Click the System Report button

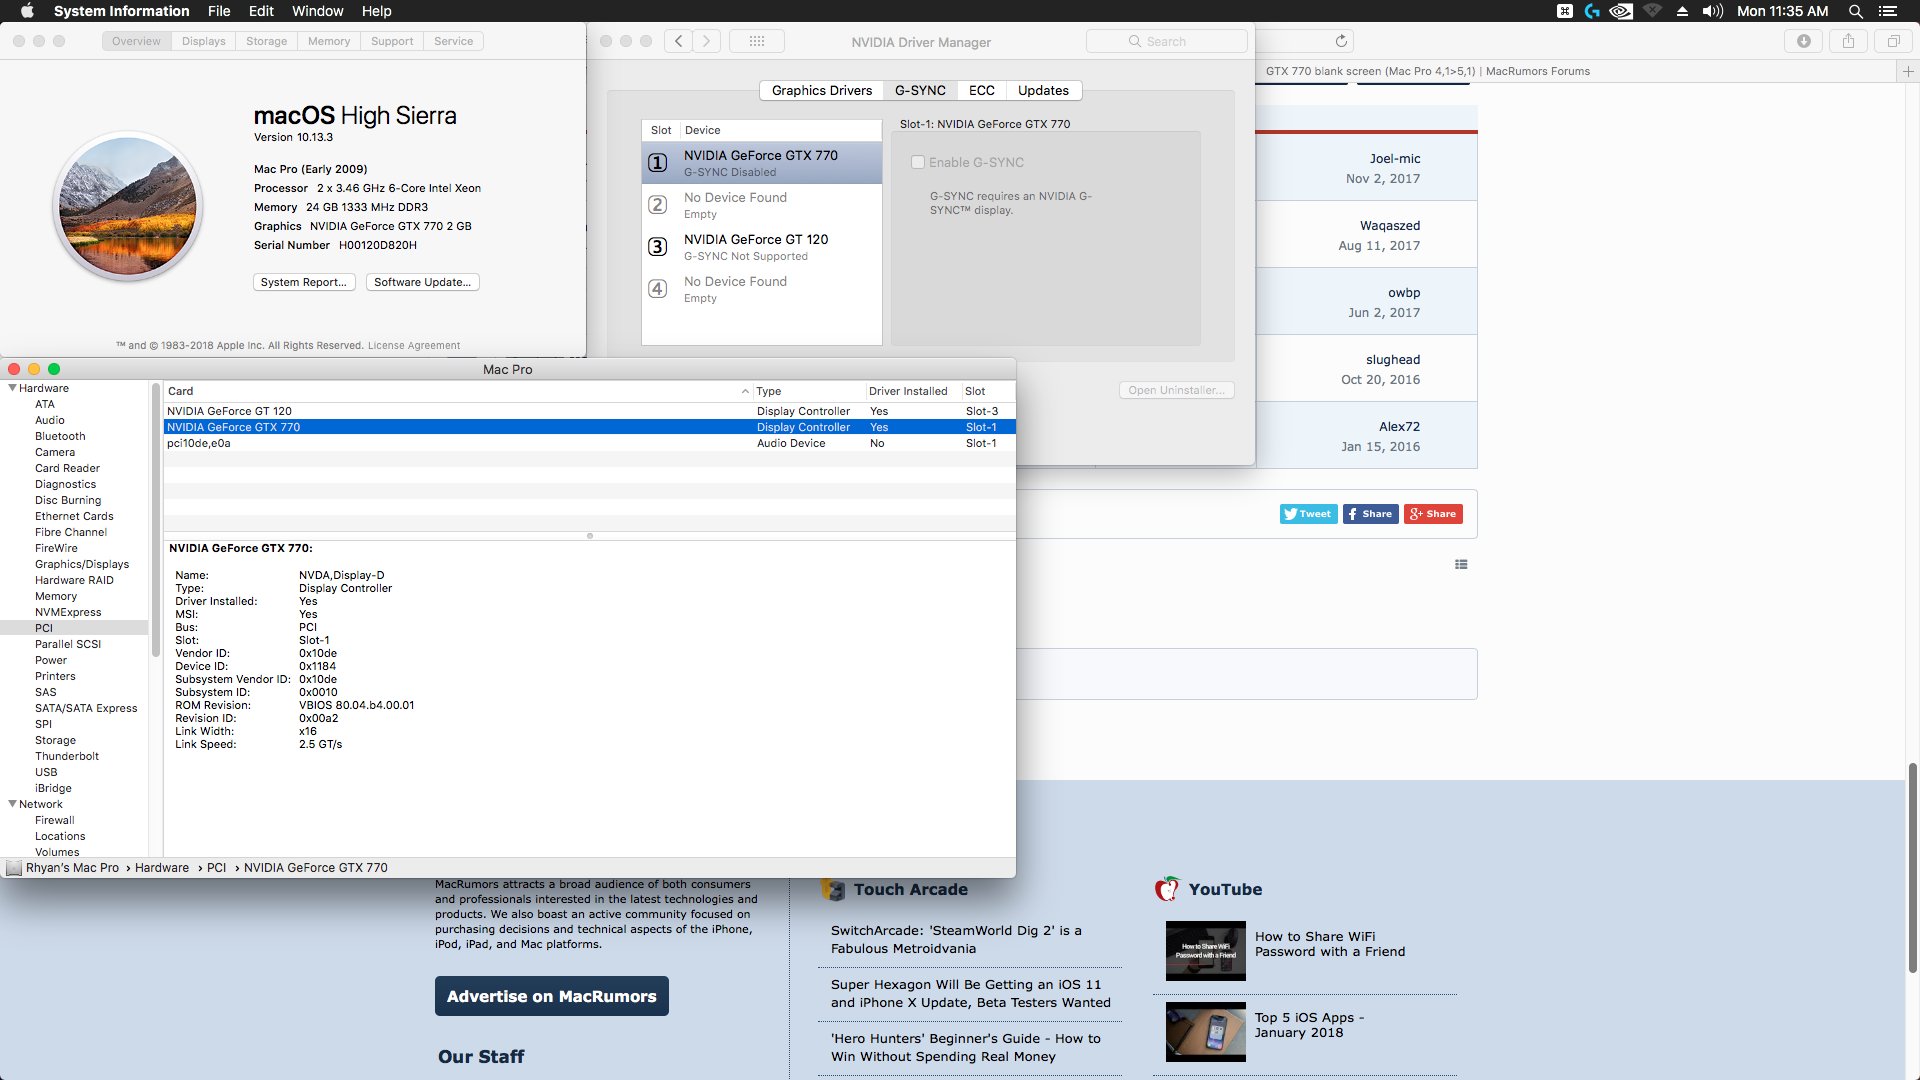303,282
